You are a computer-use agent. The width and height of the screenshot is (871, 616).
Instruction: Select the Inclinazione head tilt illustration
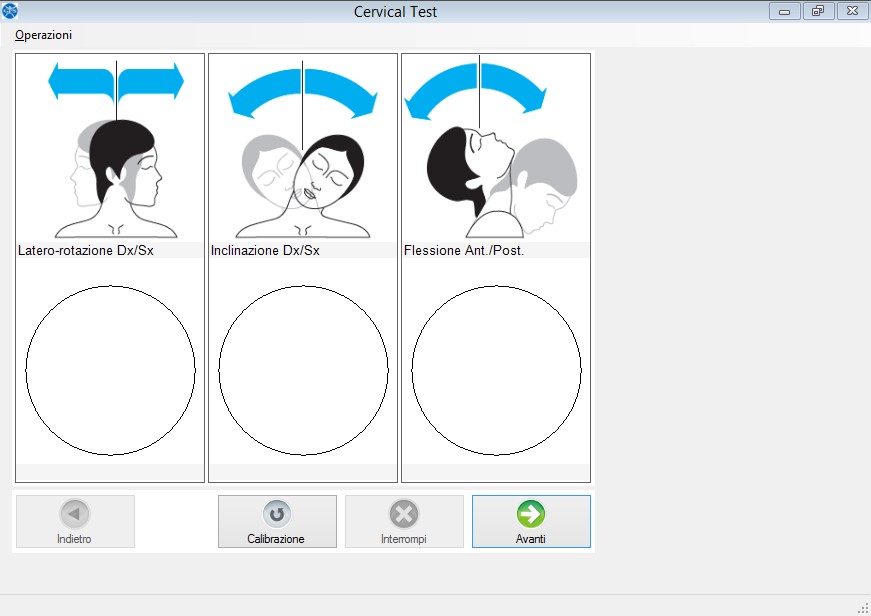(x=303, y=149)
